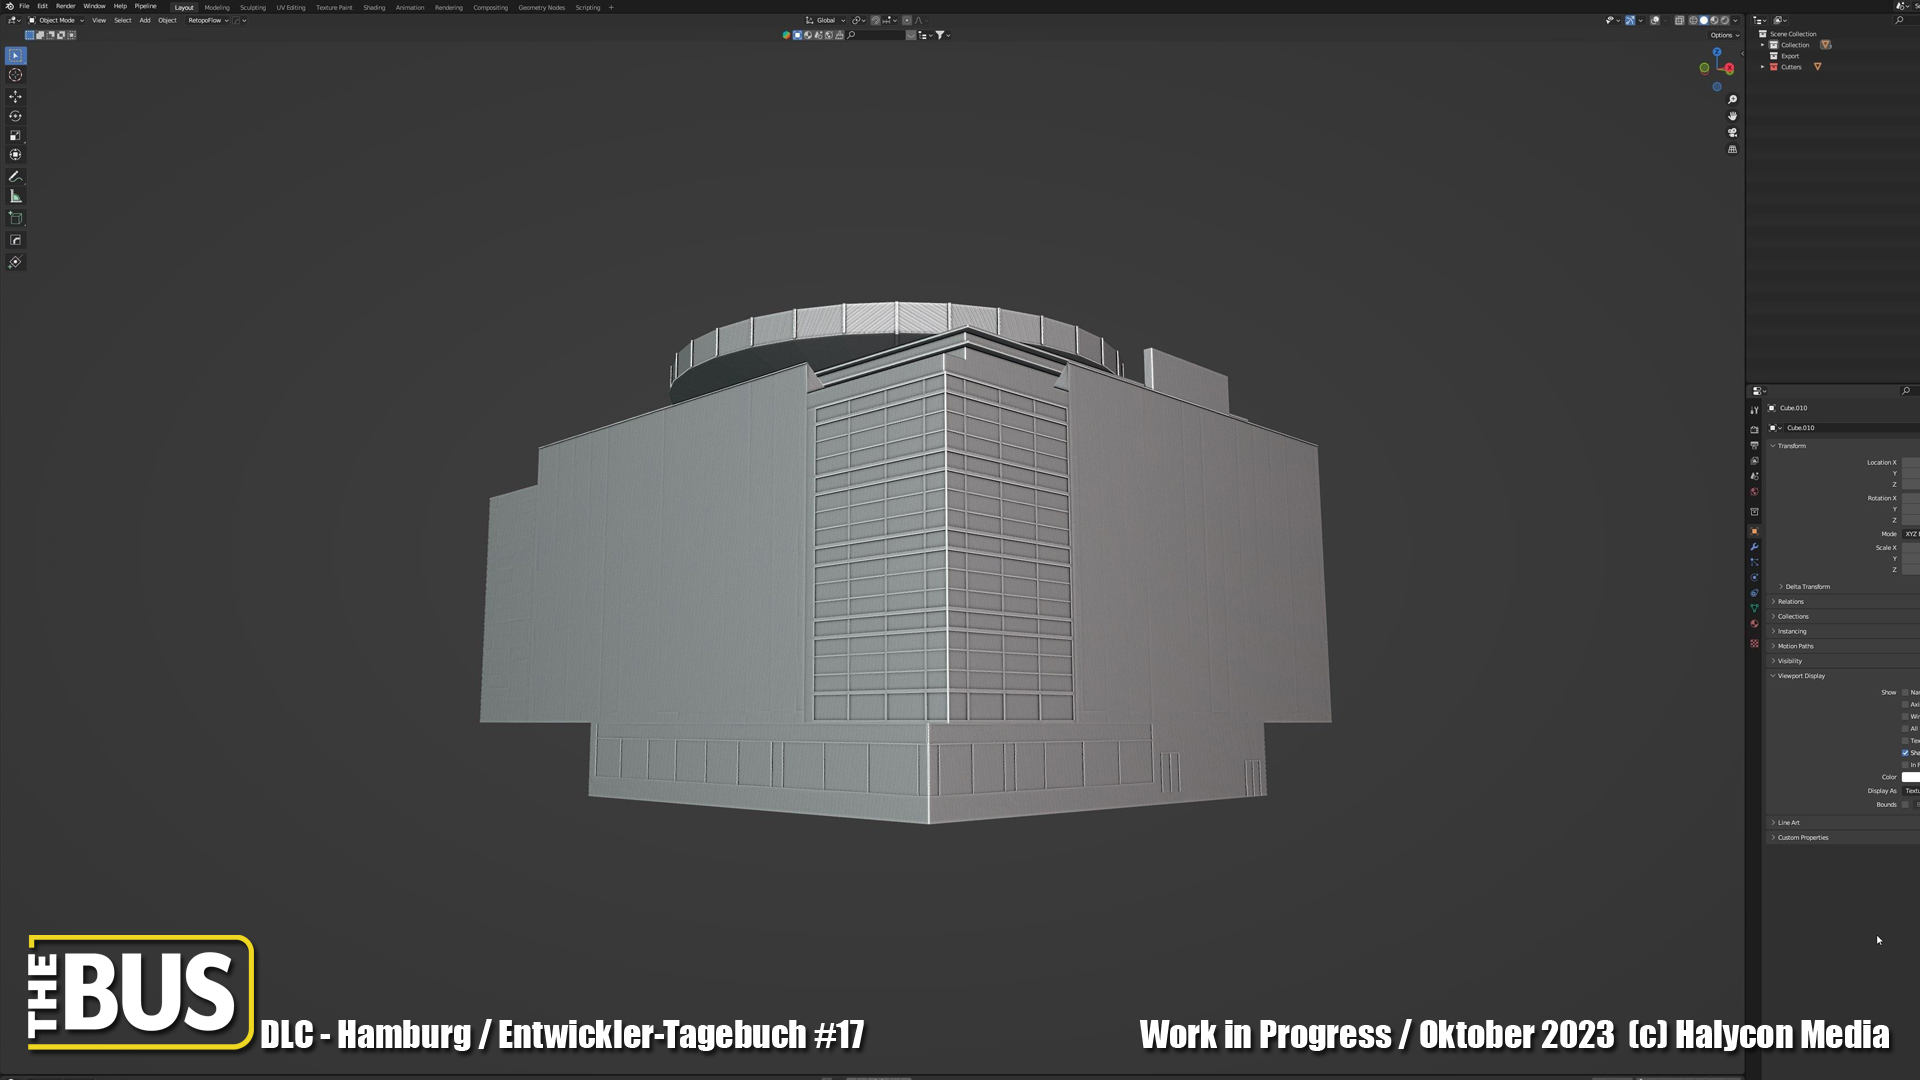Enable the Bounds checkbox

(x=1905, y=805)
